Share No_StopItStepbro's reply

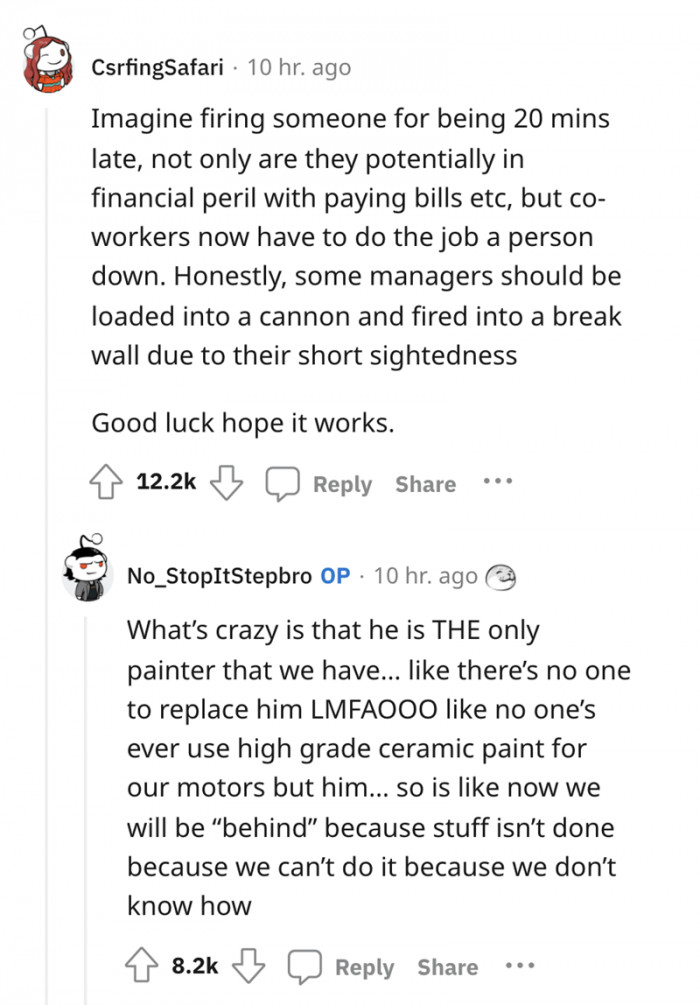coord(447,967)
